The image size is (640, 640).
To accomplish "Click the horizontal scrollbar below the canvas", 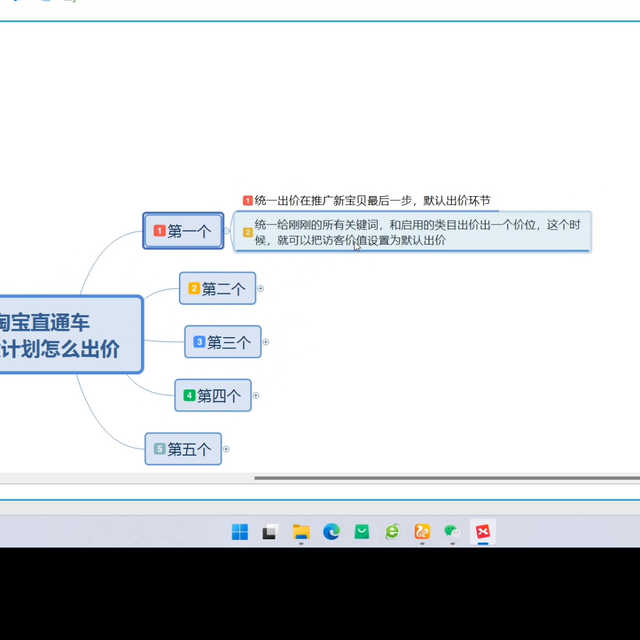I will (x=447, y=478).
